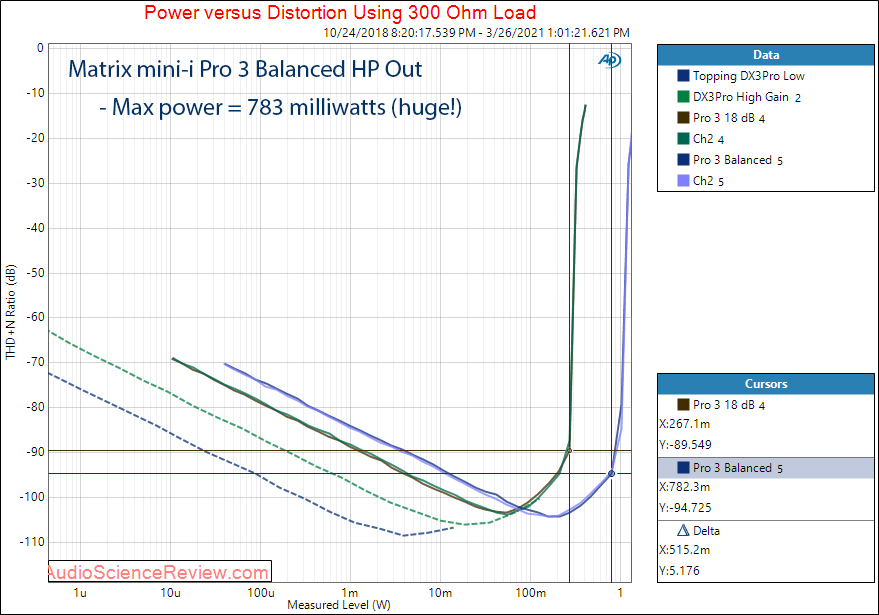Click the brown cursor marker at 267.1m
879x615 pixels.
click(x=570, y=451)
